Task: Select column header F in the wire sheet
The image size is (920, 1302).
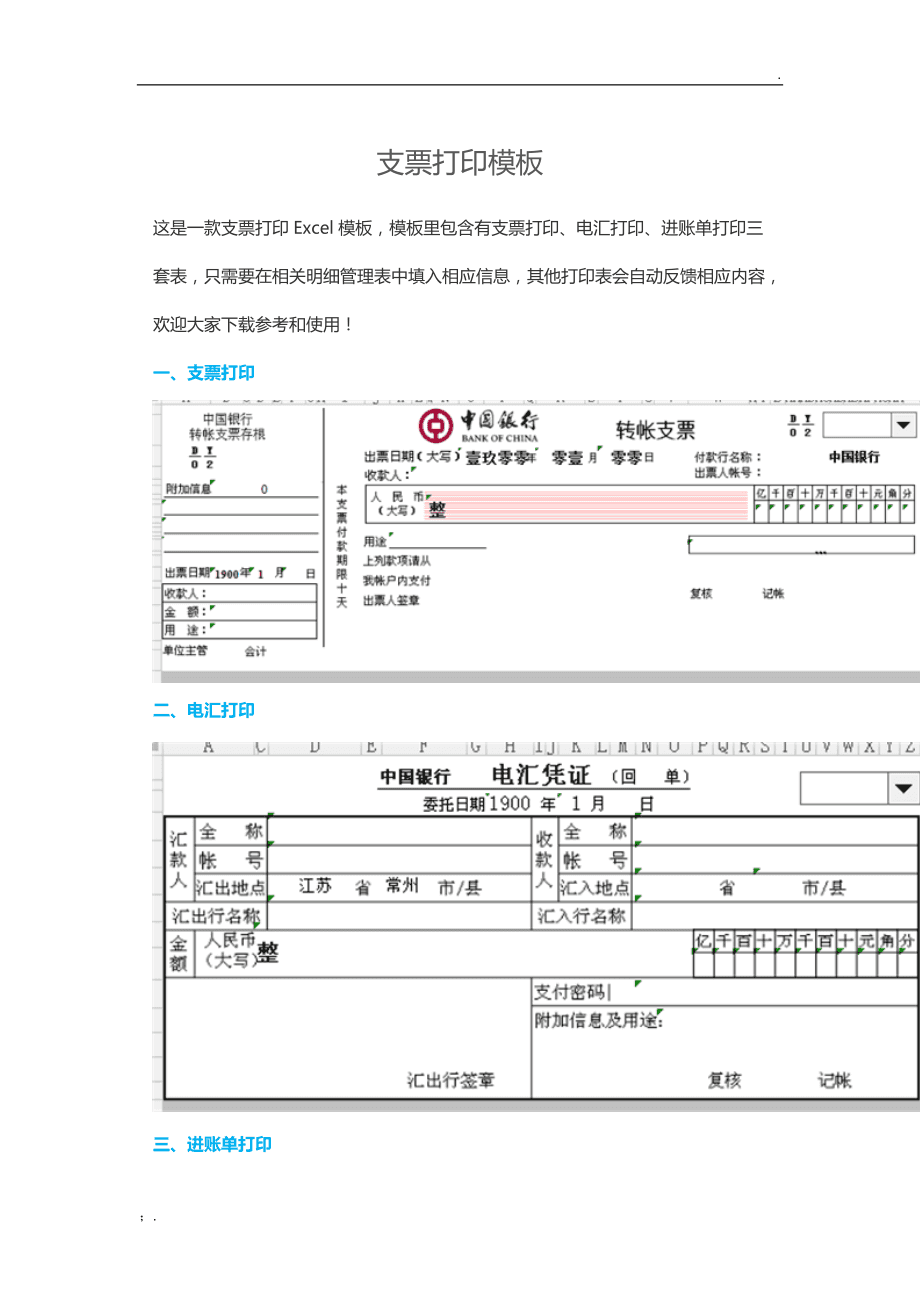Action: click(x=423, y=746)
